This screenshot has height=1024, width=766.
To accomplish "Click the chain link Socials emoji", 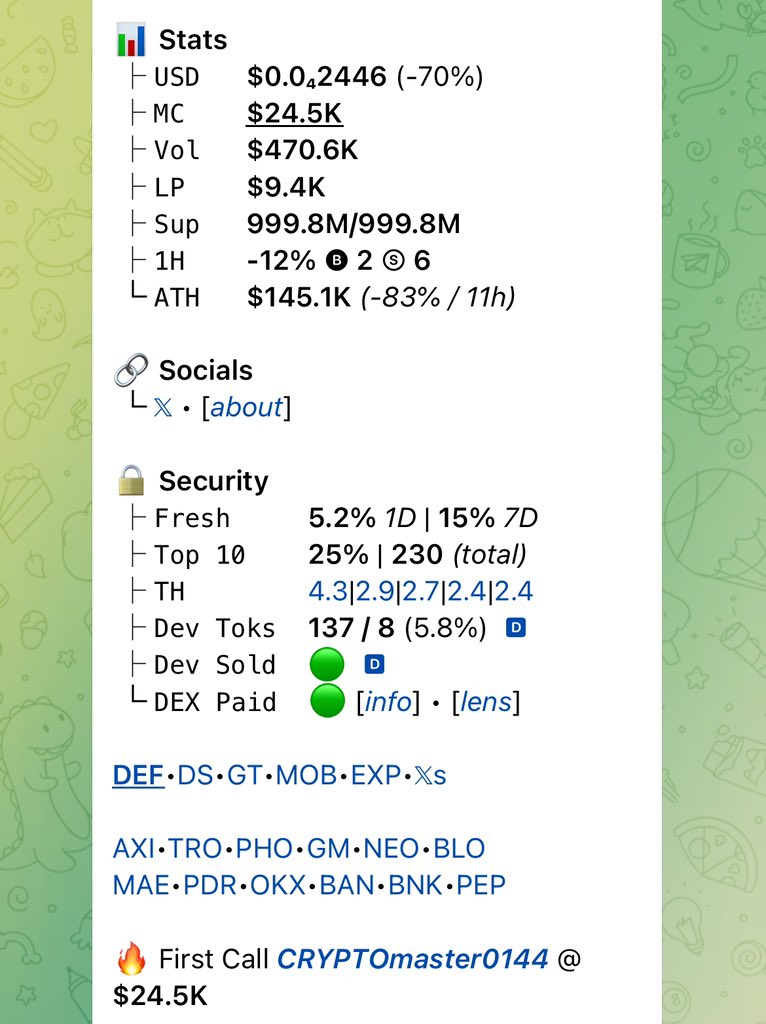I will click(131, 370).
